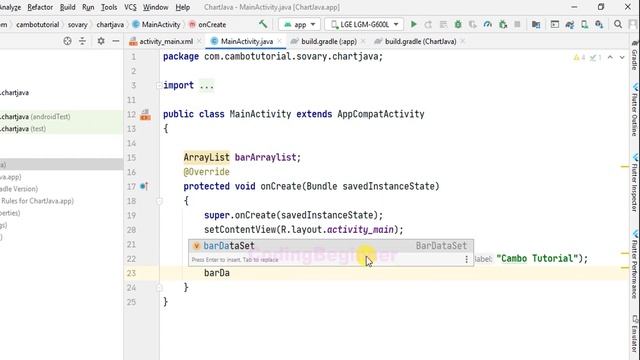Start debugging with the green bug icon

(x=458, y=24)
